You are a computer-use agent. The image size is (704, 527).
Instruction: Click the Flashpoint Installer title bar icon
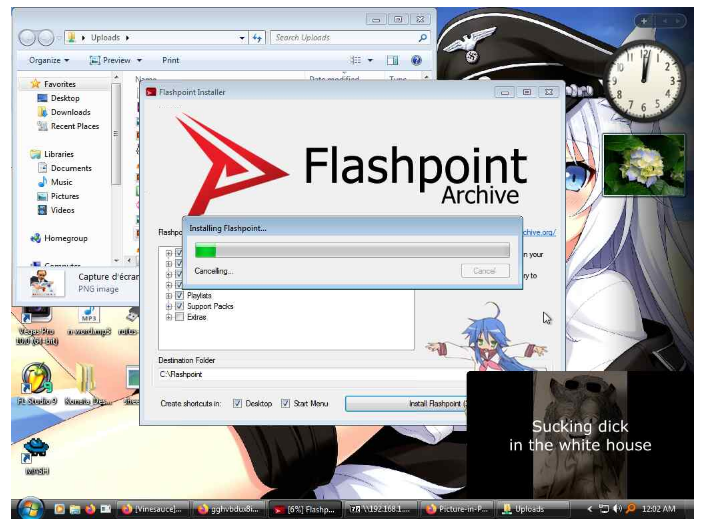point(150,92)
